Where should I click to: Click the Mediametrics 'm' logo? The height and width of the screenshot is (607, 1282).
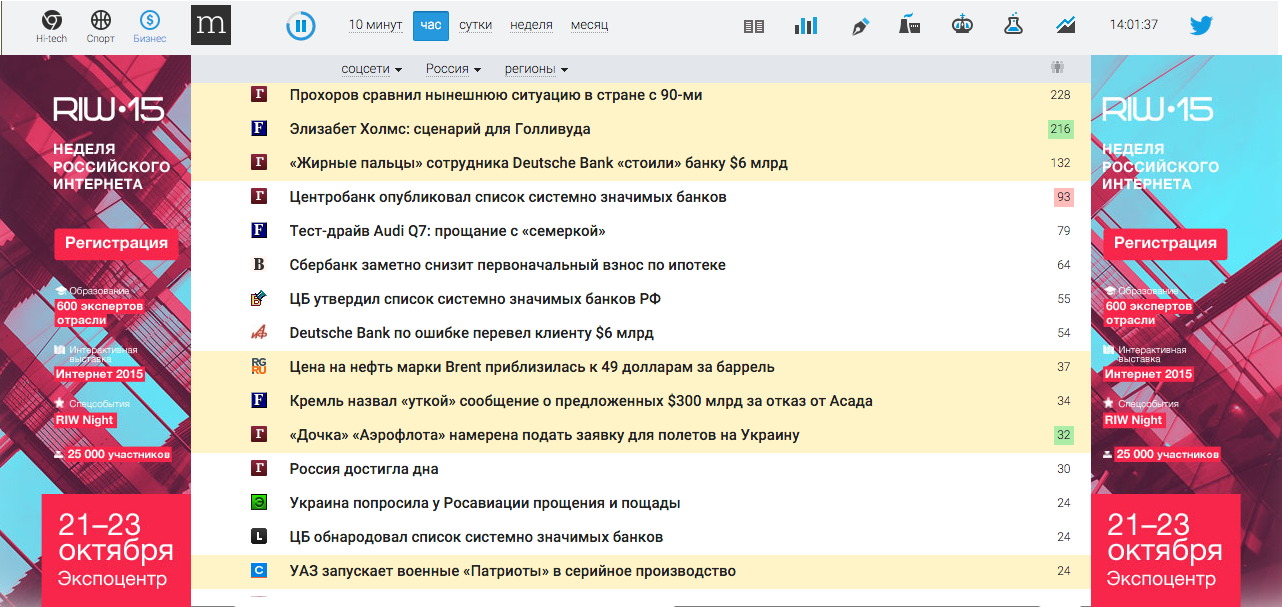pos(211,25)
